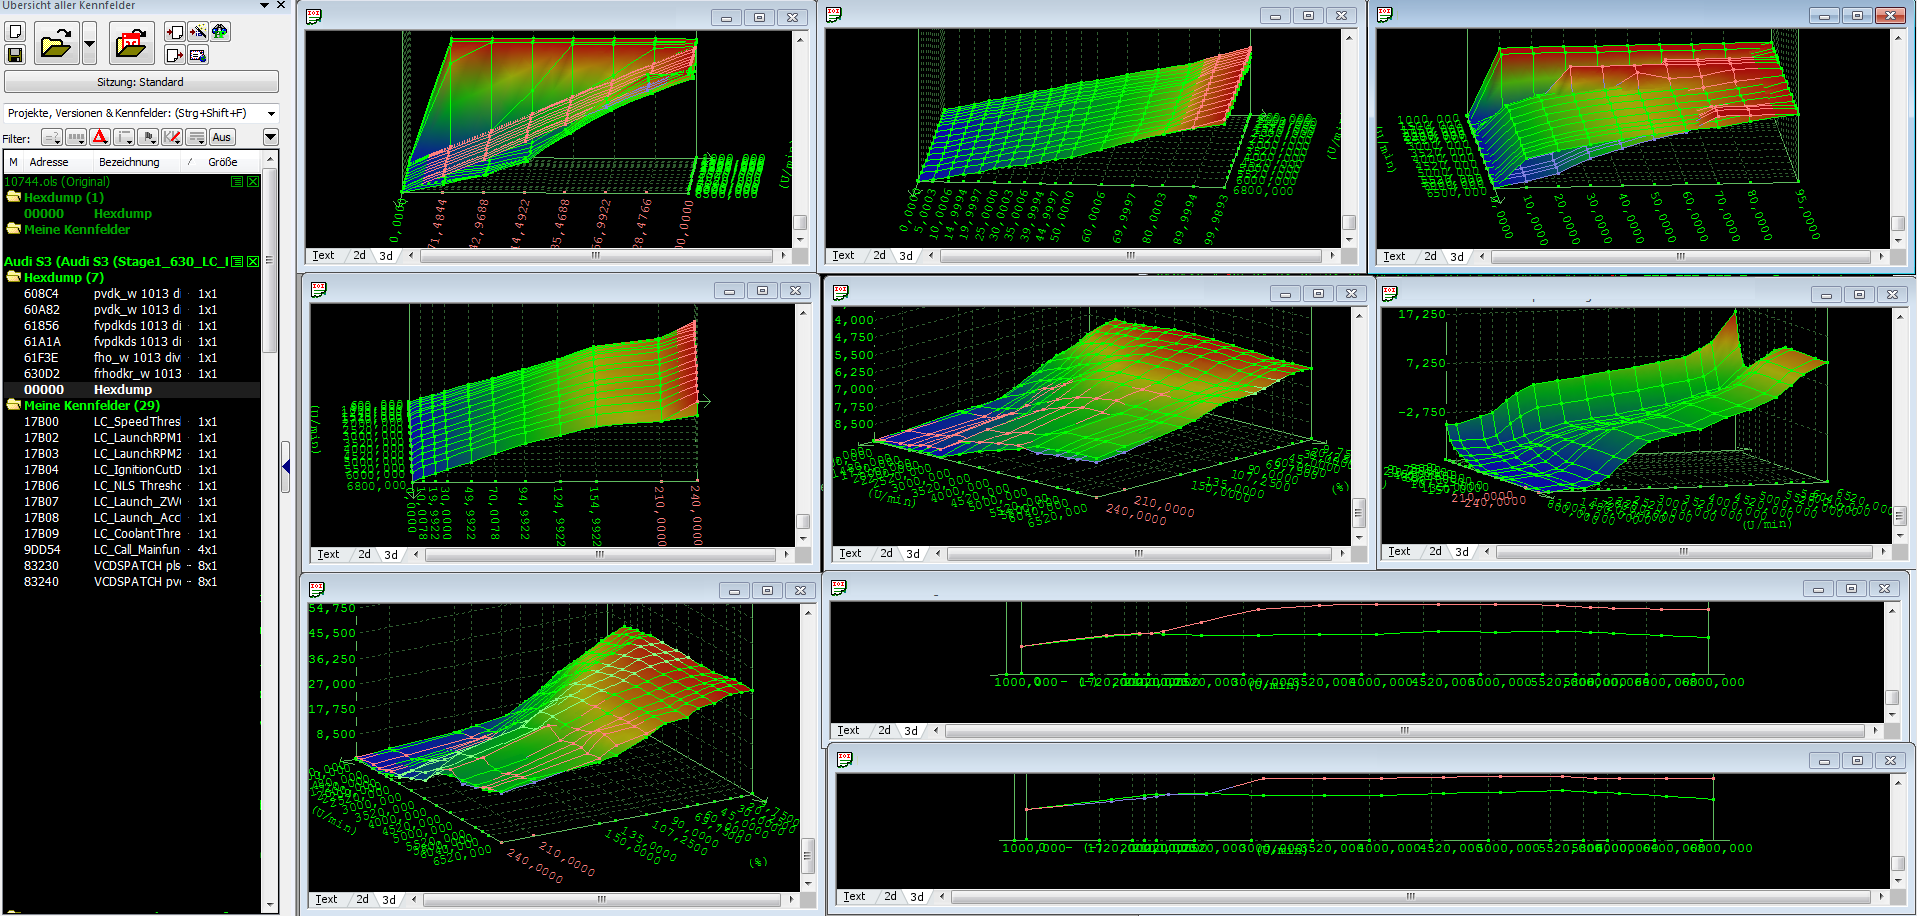The image size is (1917, 916).
Task: Click X icon beside Audi S3 project
Action: click(x=253, y=262)
